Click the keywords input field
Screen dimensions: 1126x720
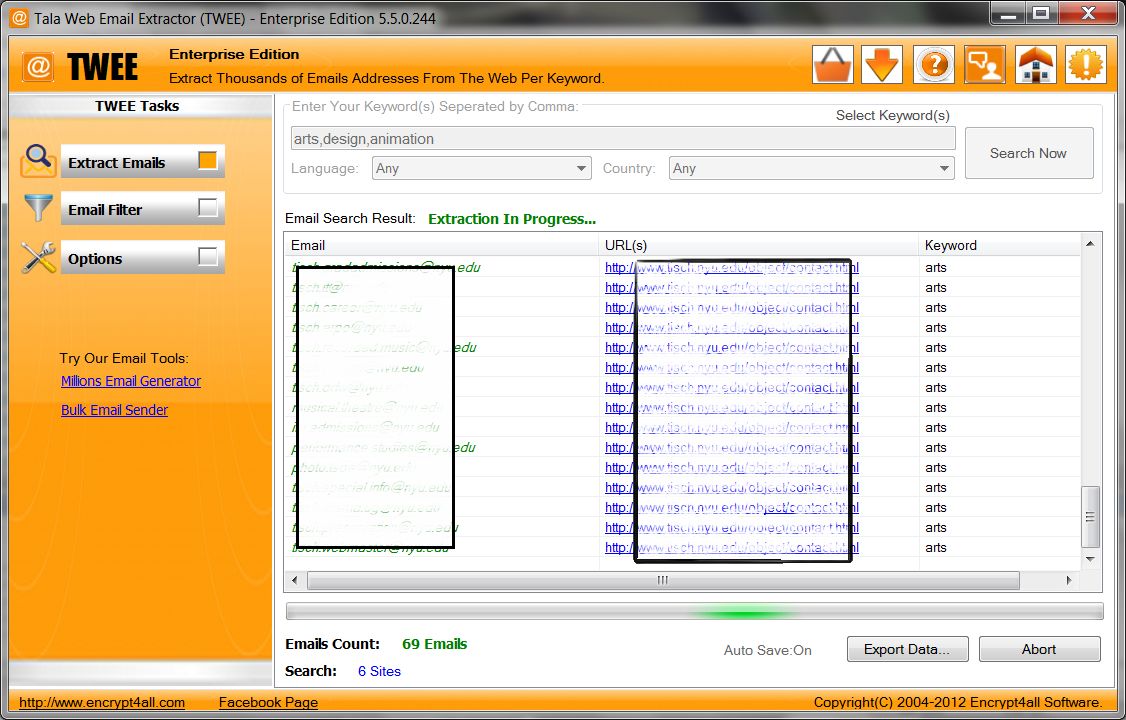pyautogui.click(x=623, y=139)
